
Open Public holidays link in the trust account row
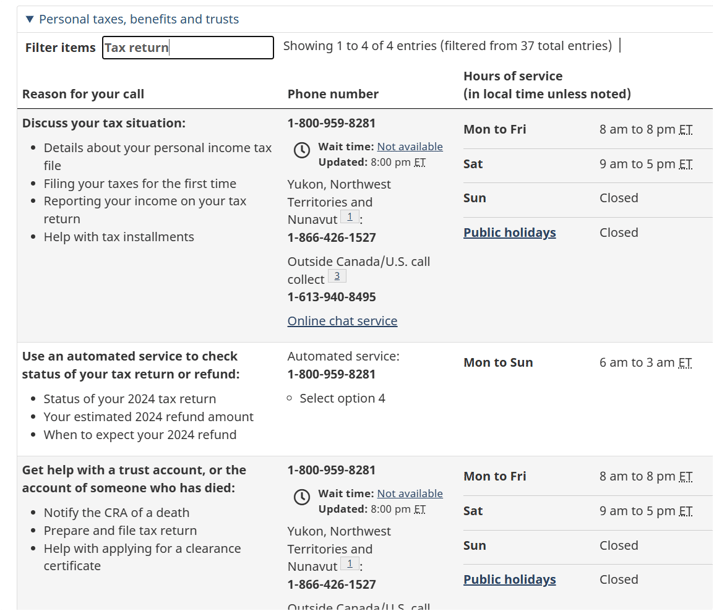click(x=509, y=580)
